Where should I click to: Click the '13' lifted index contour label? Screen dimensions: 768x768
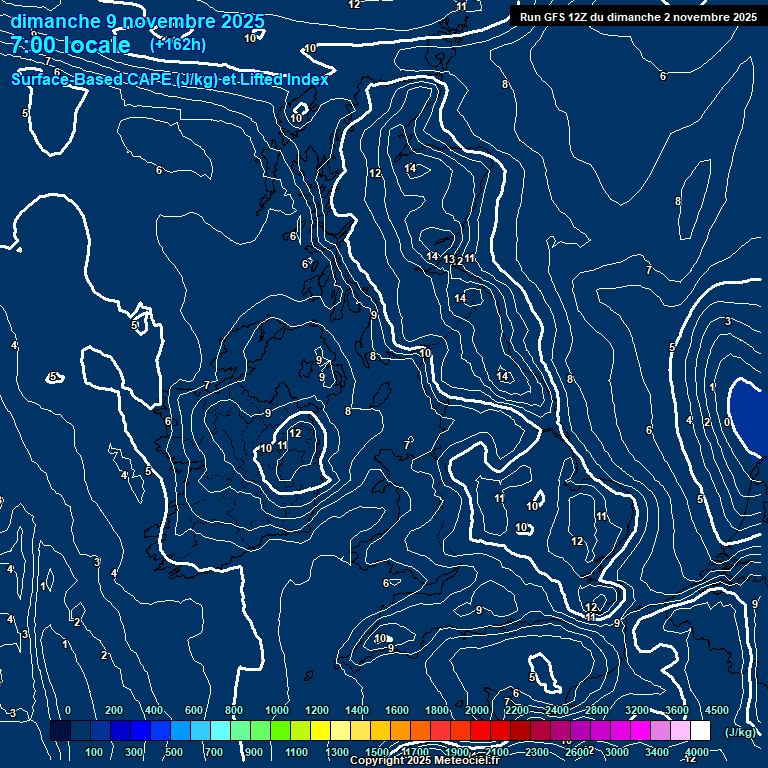(x=449, y=259)
